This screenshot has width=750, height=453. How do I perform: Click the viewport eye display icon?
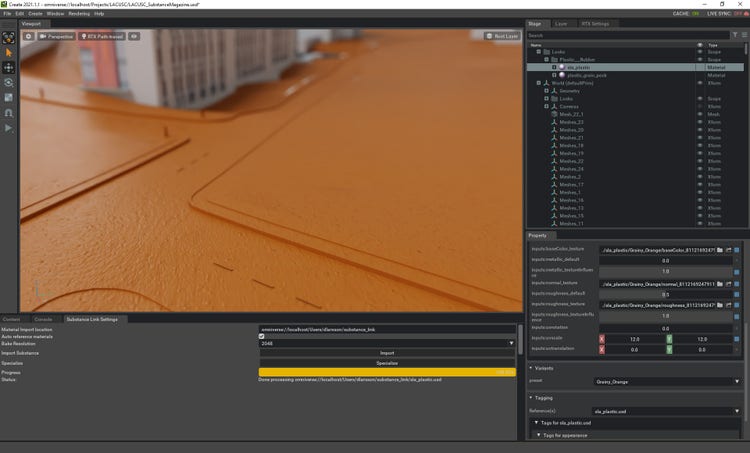point(134,36)
